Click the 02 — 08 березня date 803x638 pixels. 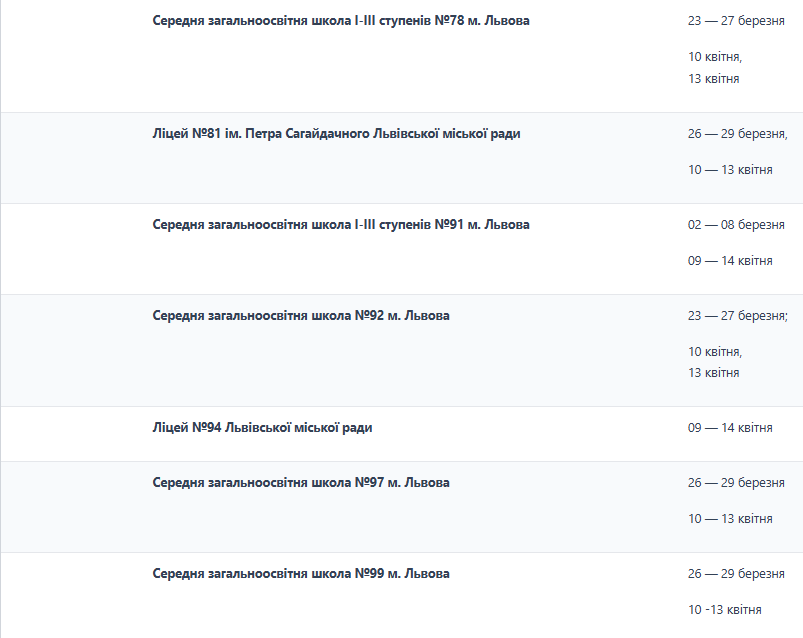[x=736, y=225]
